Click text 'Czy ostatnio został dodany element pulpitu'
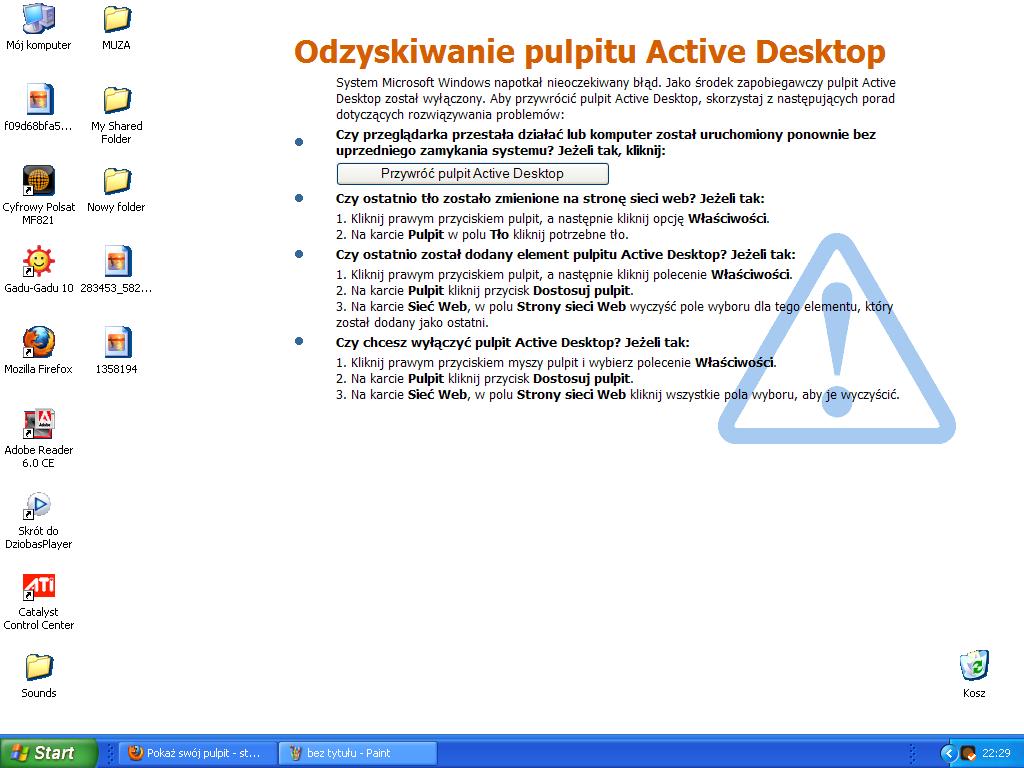The image size is (1024, 768). pyautogui.click(x=477, y=255)
